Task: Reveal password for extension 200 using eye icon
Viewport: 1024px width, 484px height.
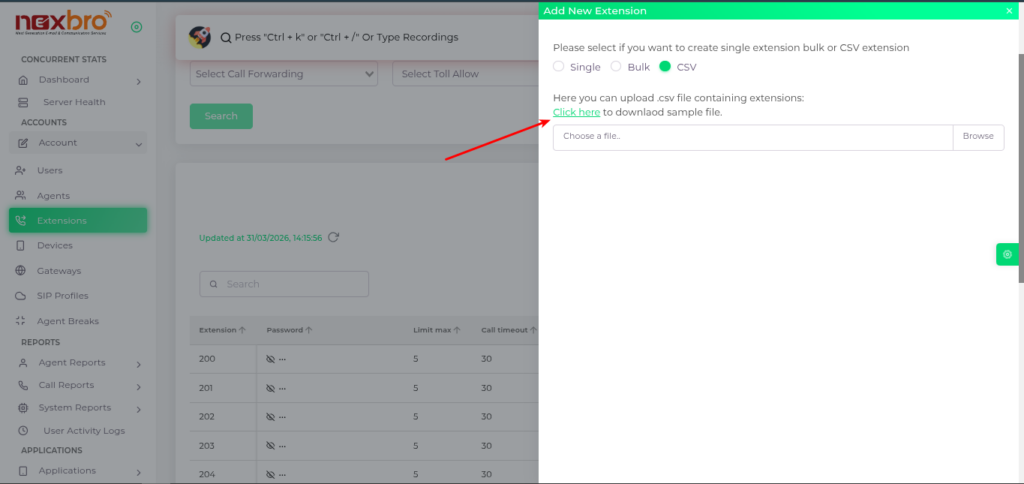Action: click(x=270, y=359)
